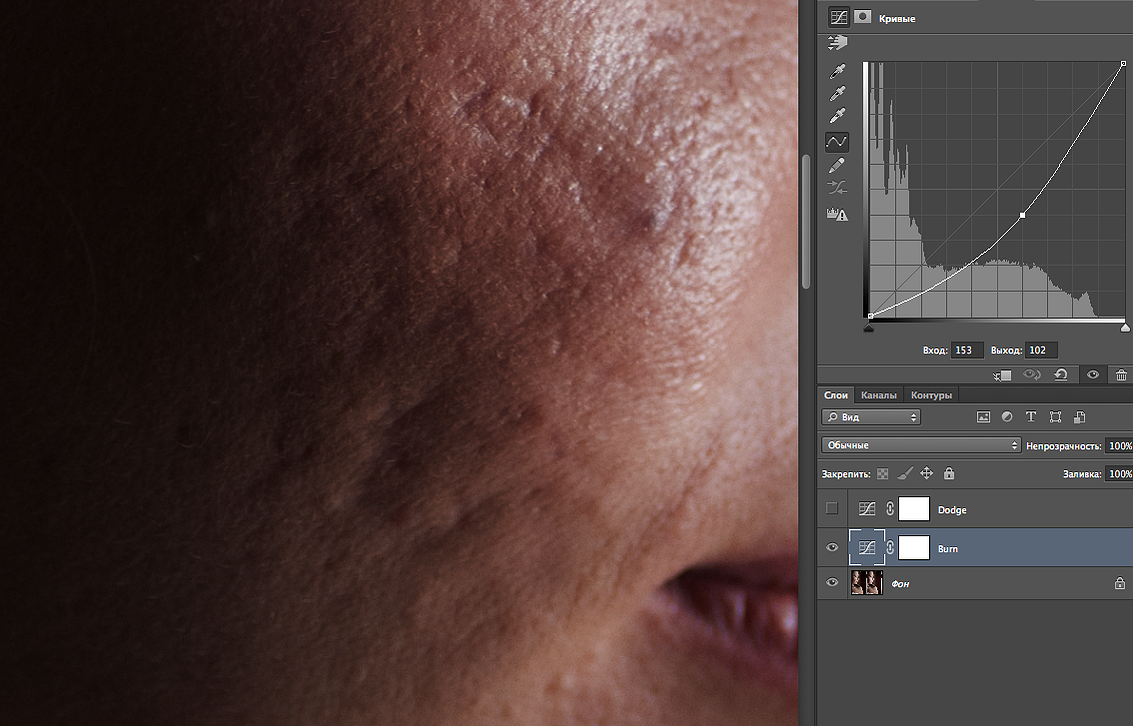Viewport: 1133px width, 726px height.
Task: Click the smooth curve values icon
Action: click(x=837, y=189)
